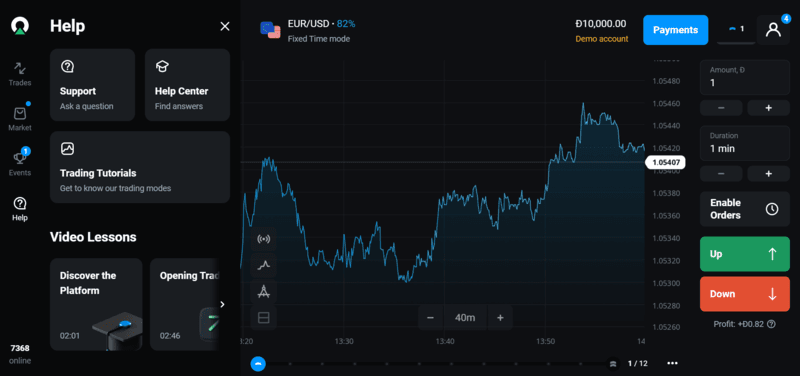800x376 pixels.
Task: Open the drawing tools compass icon
Action: coord(263,292)
